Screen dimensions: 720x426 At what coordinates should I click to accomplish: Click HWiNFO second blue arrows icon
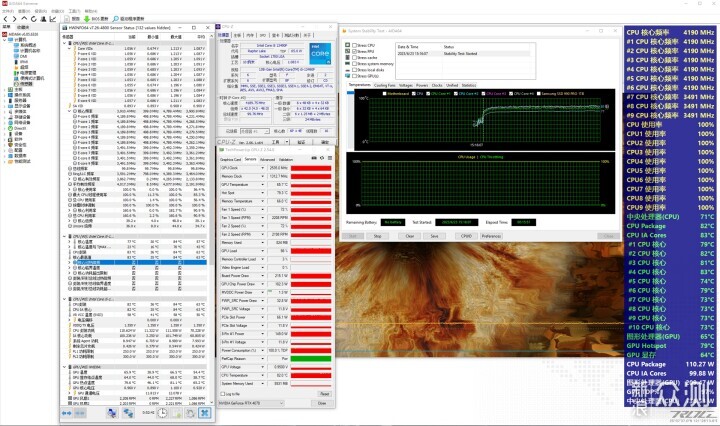80,413
